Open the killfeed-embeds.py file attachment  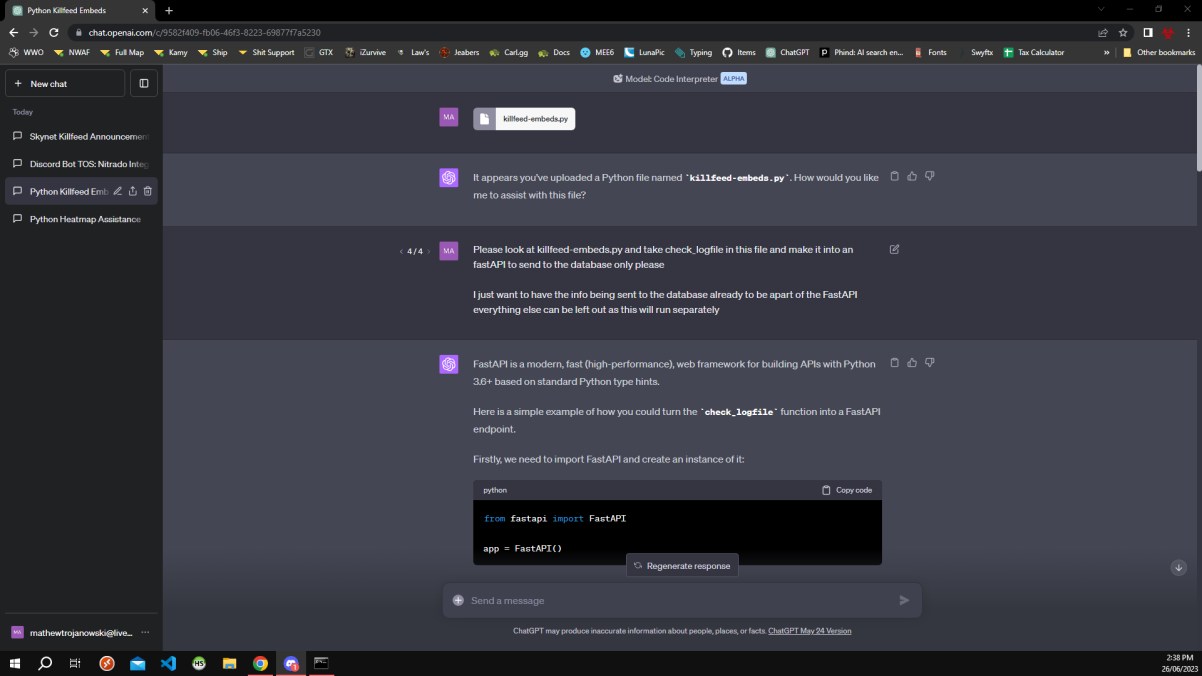[x=524, y=119]
